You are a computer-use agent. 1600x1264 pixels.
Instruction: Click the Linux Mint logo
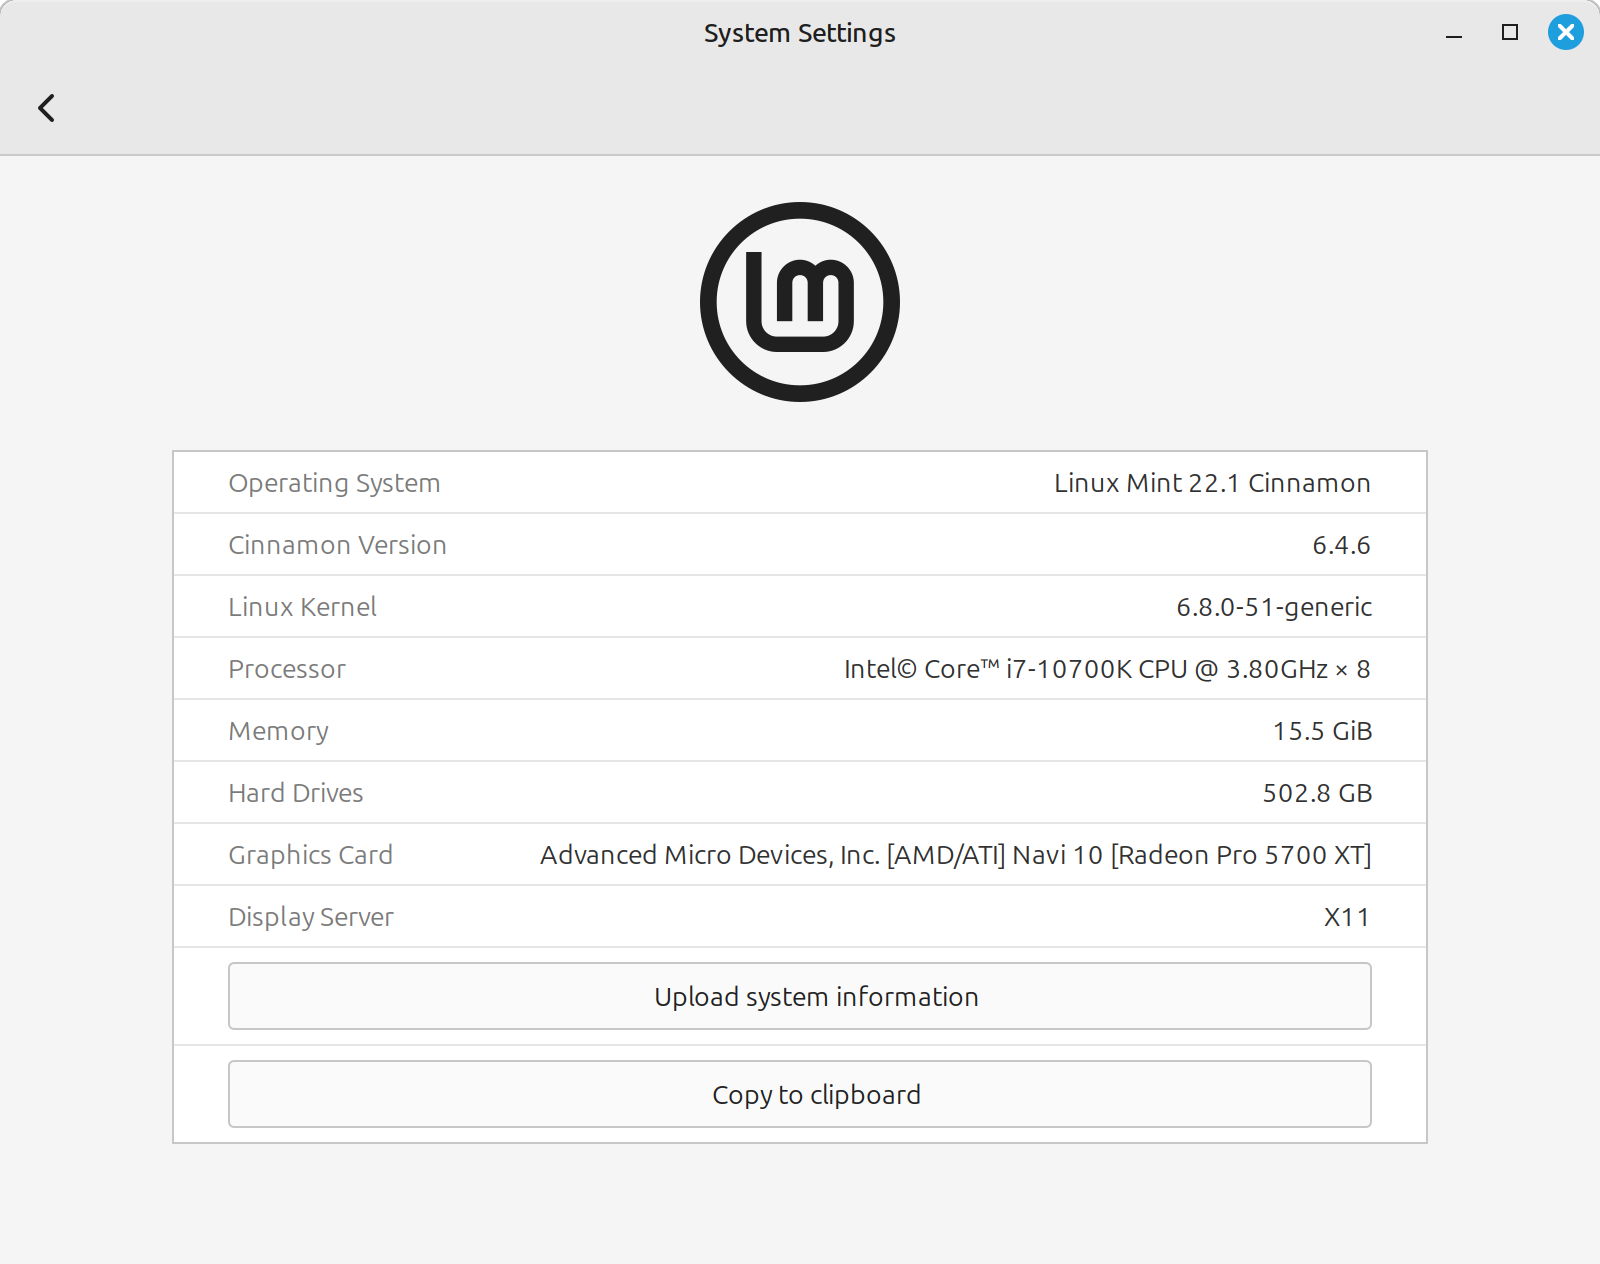click(x=800, y=302)
